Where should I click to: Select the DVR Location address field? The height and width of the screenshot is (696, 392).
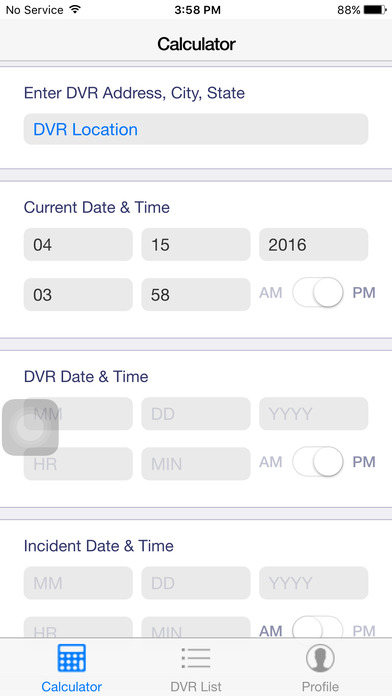click(x=196, y=129)
